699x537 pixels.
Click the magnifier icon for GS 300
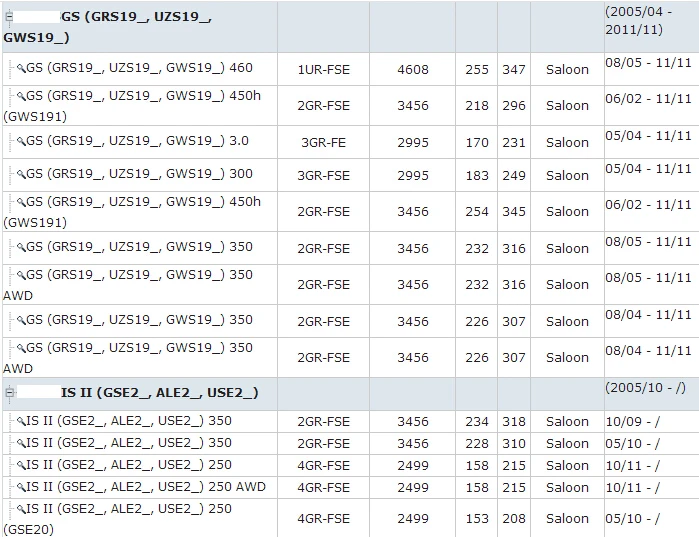click(x=21, y=174)
